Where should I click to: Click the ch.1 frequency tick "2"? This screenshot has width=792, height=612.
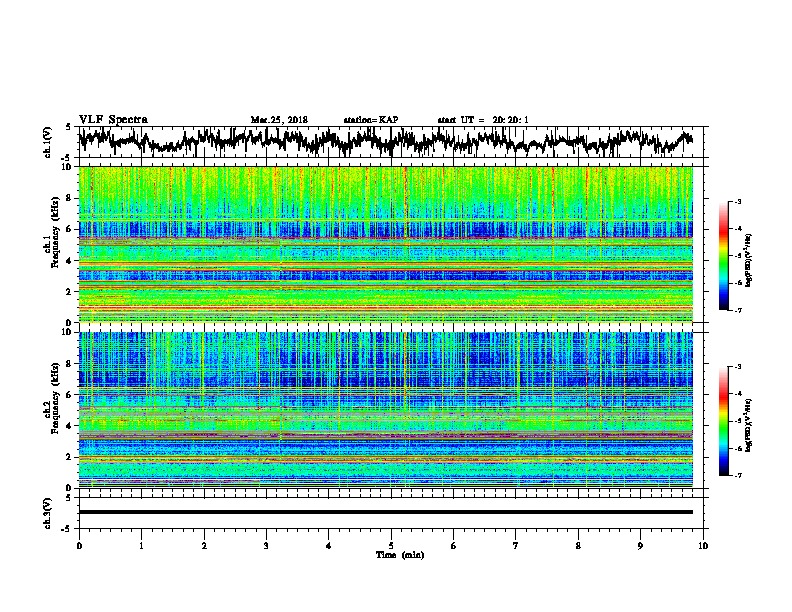(x=71, y=292)
